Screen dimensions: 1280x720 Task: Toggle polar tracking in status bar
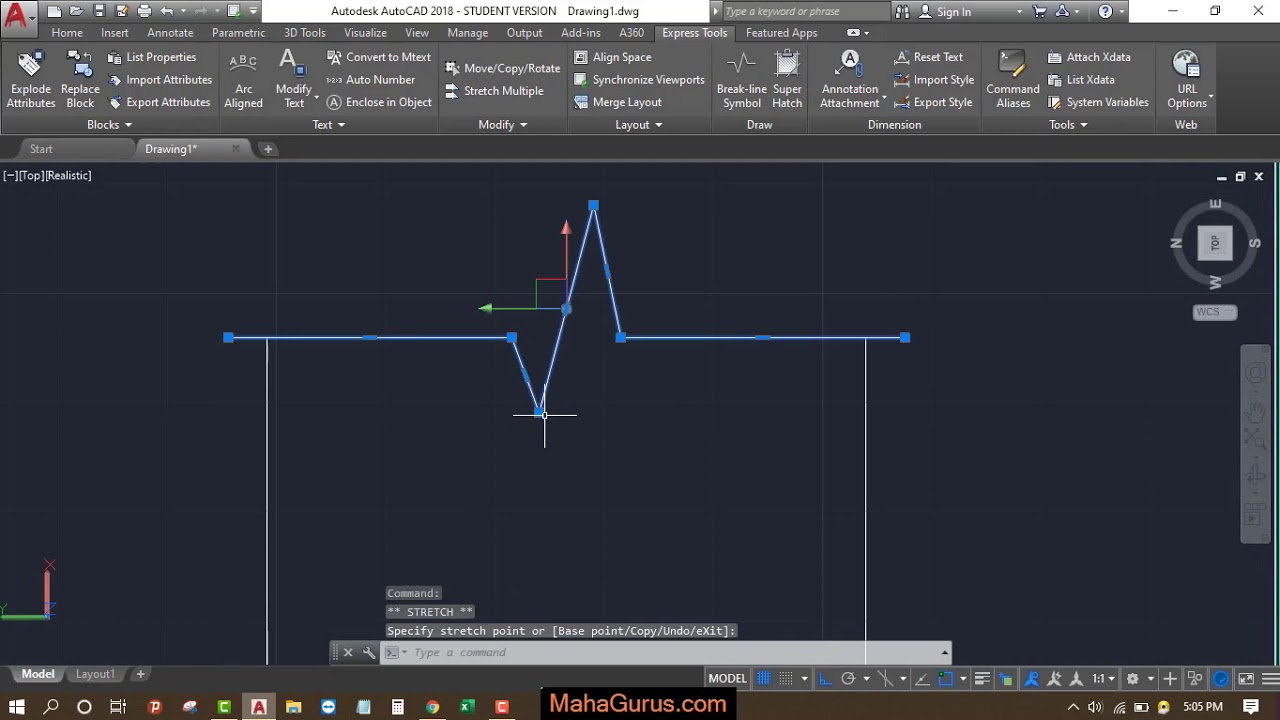848,679
